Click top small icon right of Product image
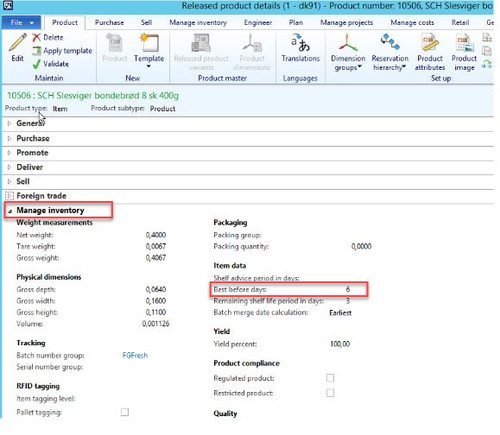The height and width of the screenshot is (435, 500). click(x=487, y=37)
